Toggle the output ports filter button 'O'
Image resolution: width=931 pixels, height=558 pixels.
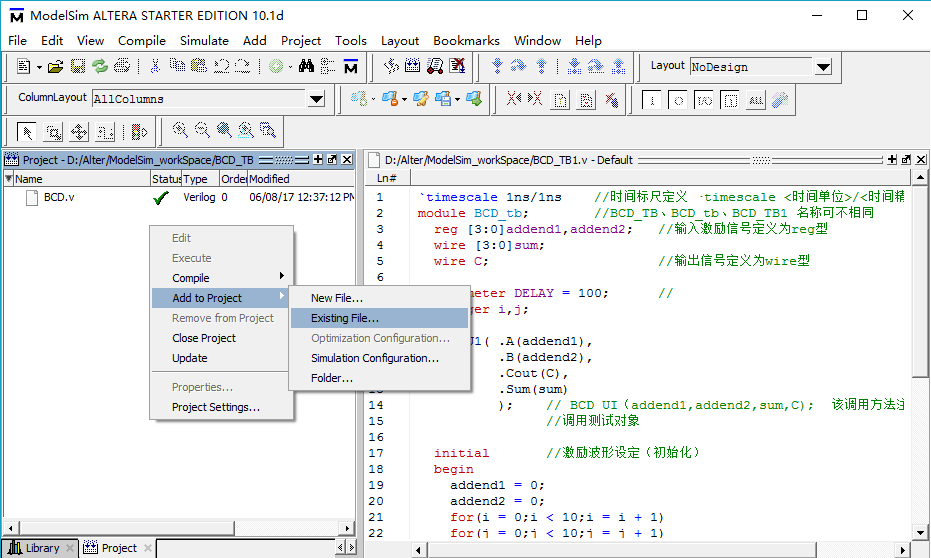[x=678, y=100]
